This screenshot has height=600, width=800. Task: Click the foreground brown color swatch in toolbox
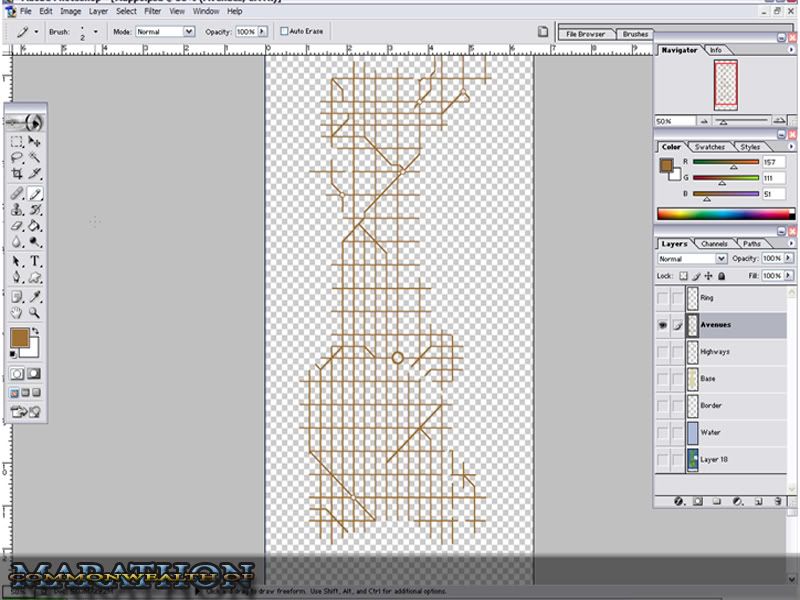pos(20,338)
